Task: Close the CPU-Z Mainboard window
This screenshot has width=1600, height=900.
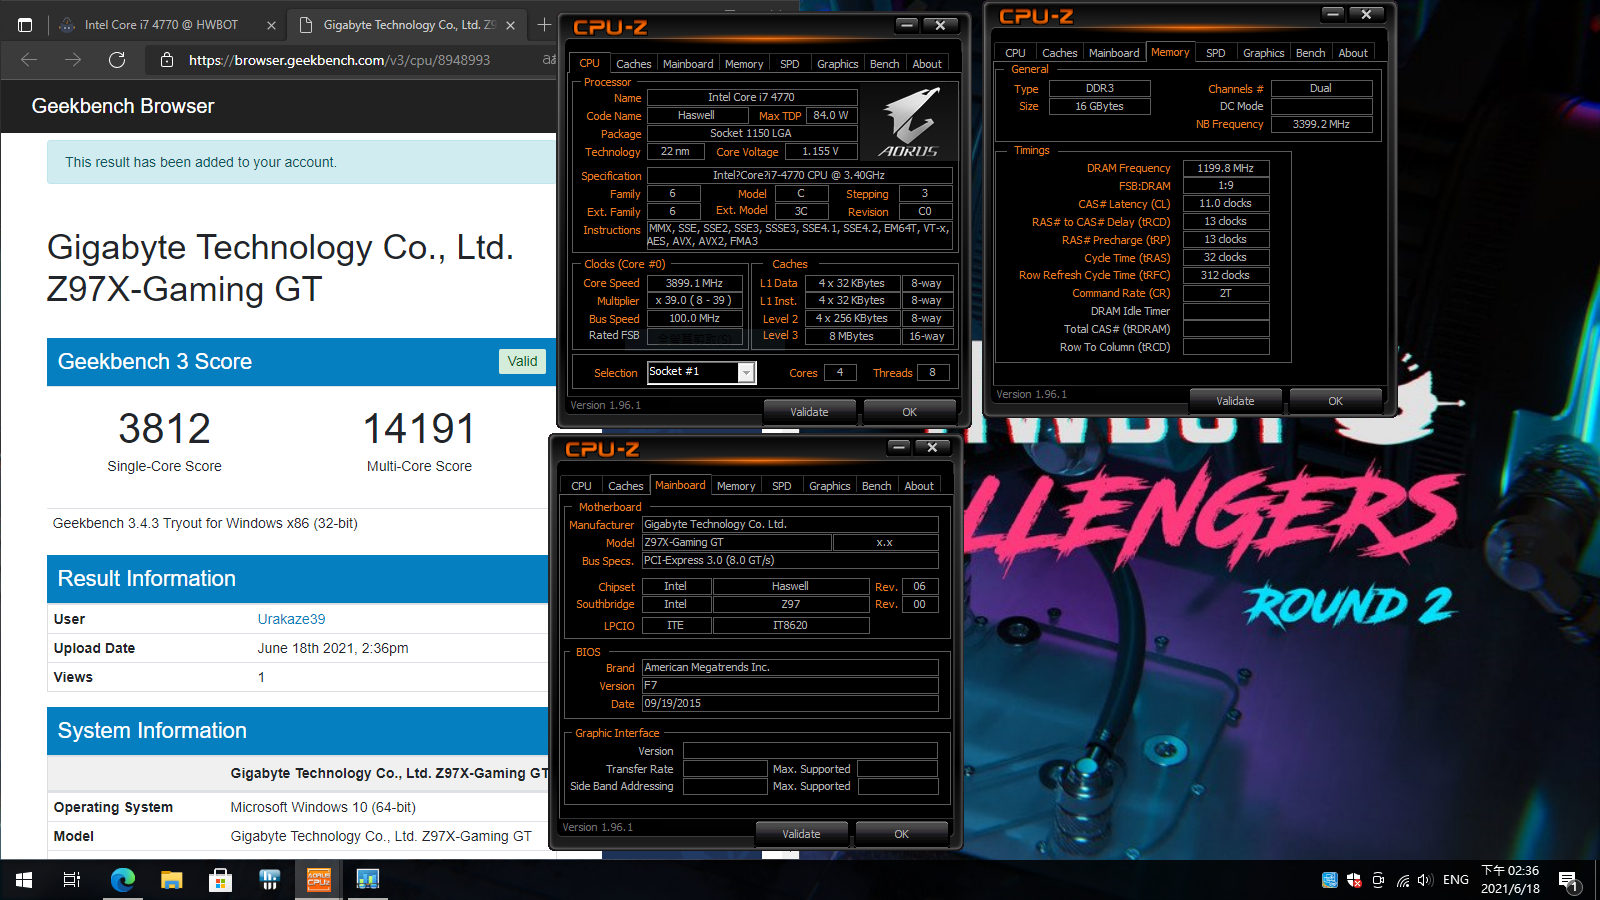Action: pyautogui.click(x=932, y=447)
